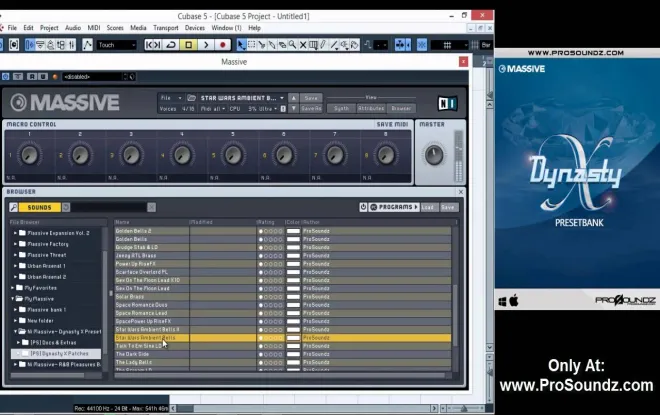Click the browser search magnifier icon
660x415 pixels.
point(13,207)
